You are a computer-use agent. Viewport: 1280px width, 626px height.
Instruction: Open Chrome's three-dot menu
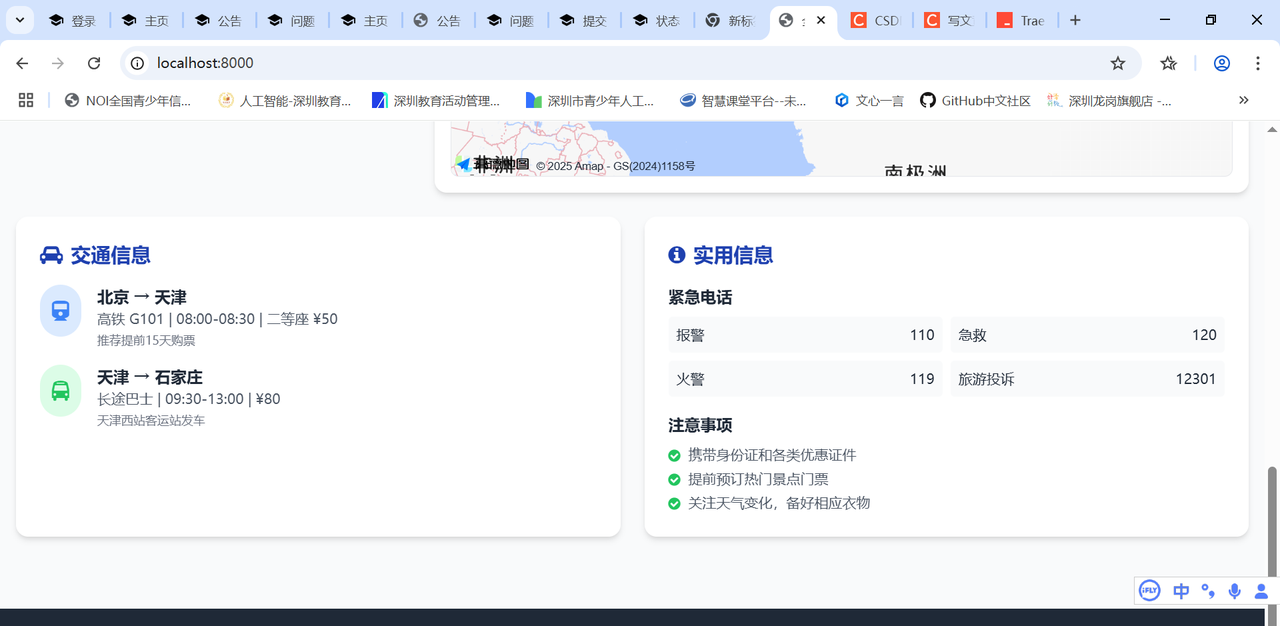1258,62
